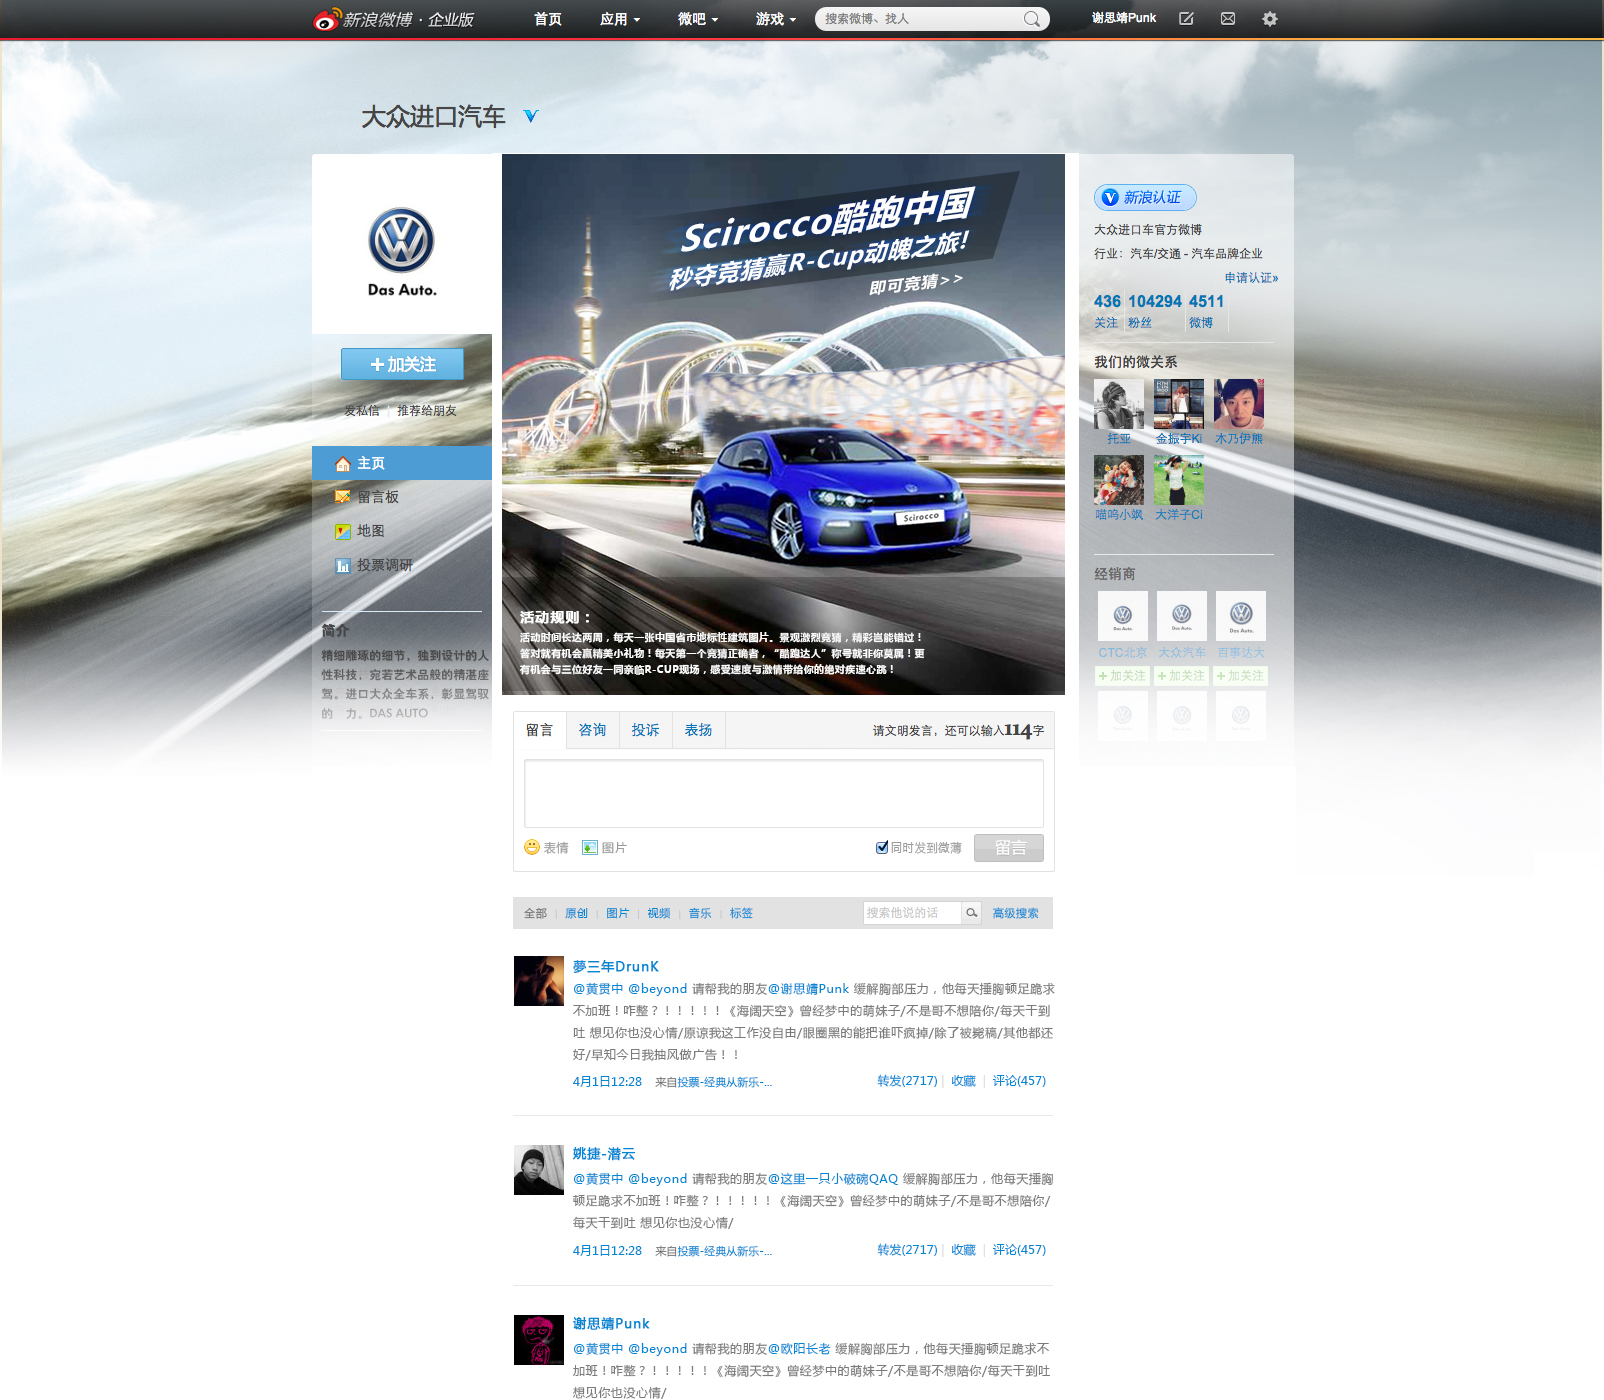Viewport: 1604px width, 1400px height.
Task: Click the 留言板 envelope icon
Action: point(343,497)
